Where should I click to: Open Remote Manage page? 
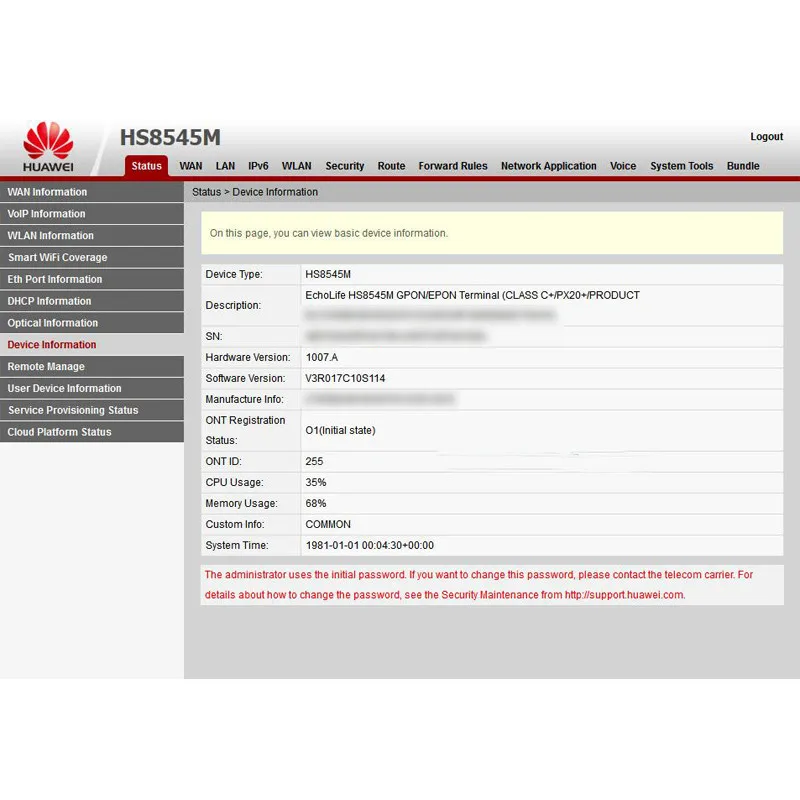point(44,367)
